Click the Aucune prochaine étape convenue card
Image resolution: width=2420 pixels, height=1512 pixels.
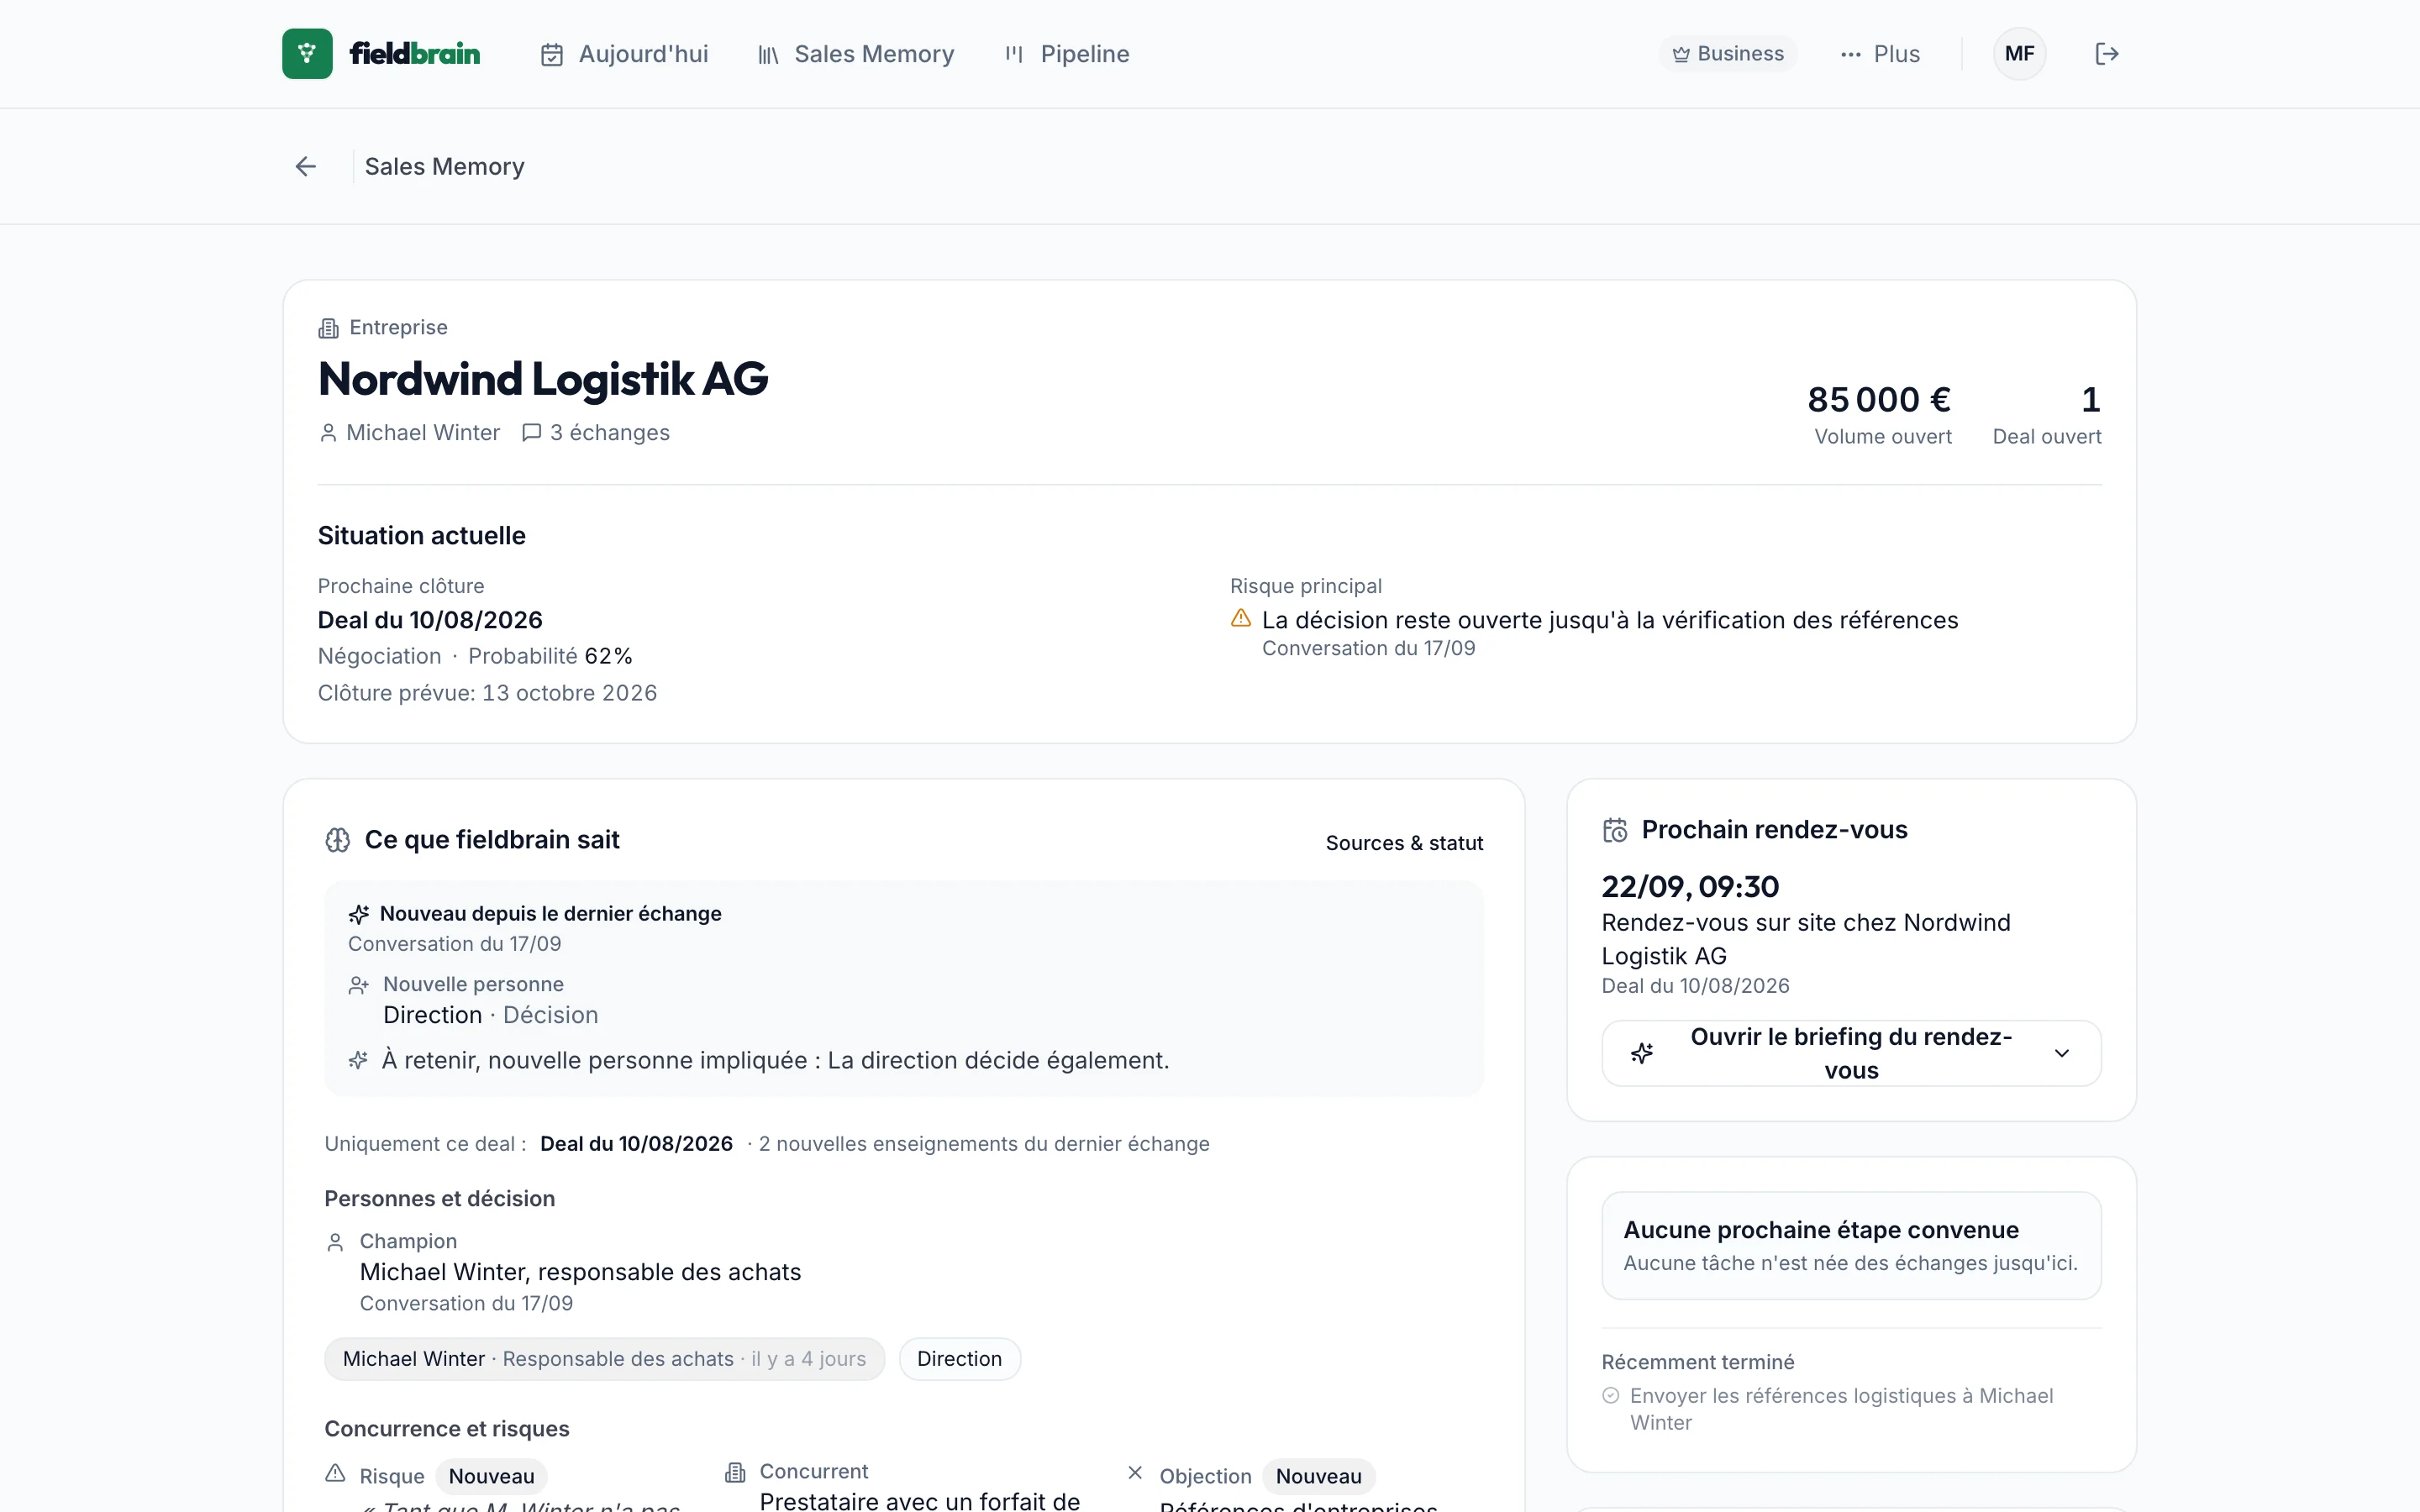[1851, 1245]
